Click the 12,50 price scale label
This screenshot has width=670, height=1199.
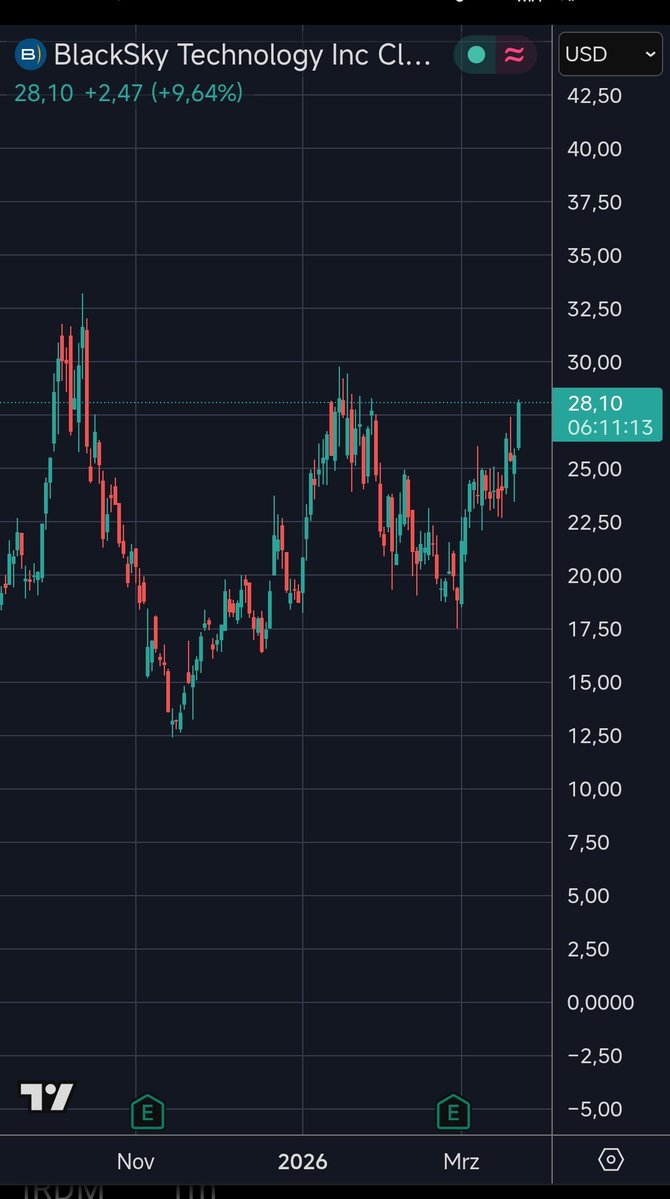coord(594,736)
